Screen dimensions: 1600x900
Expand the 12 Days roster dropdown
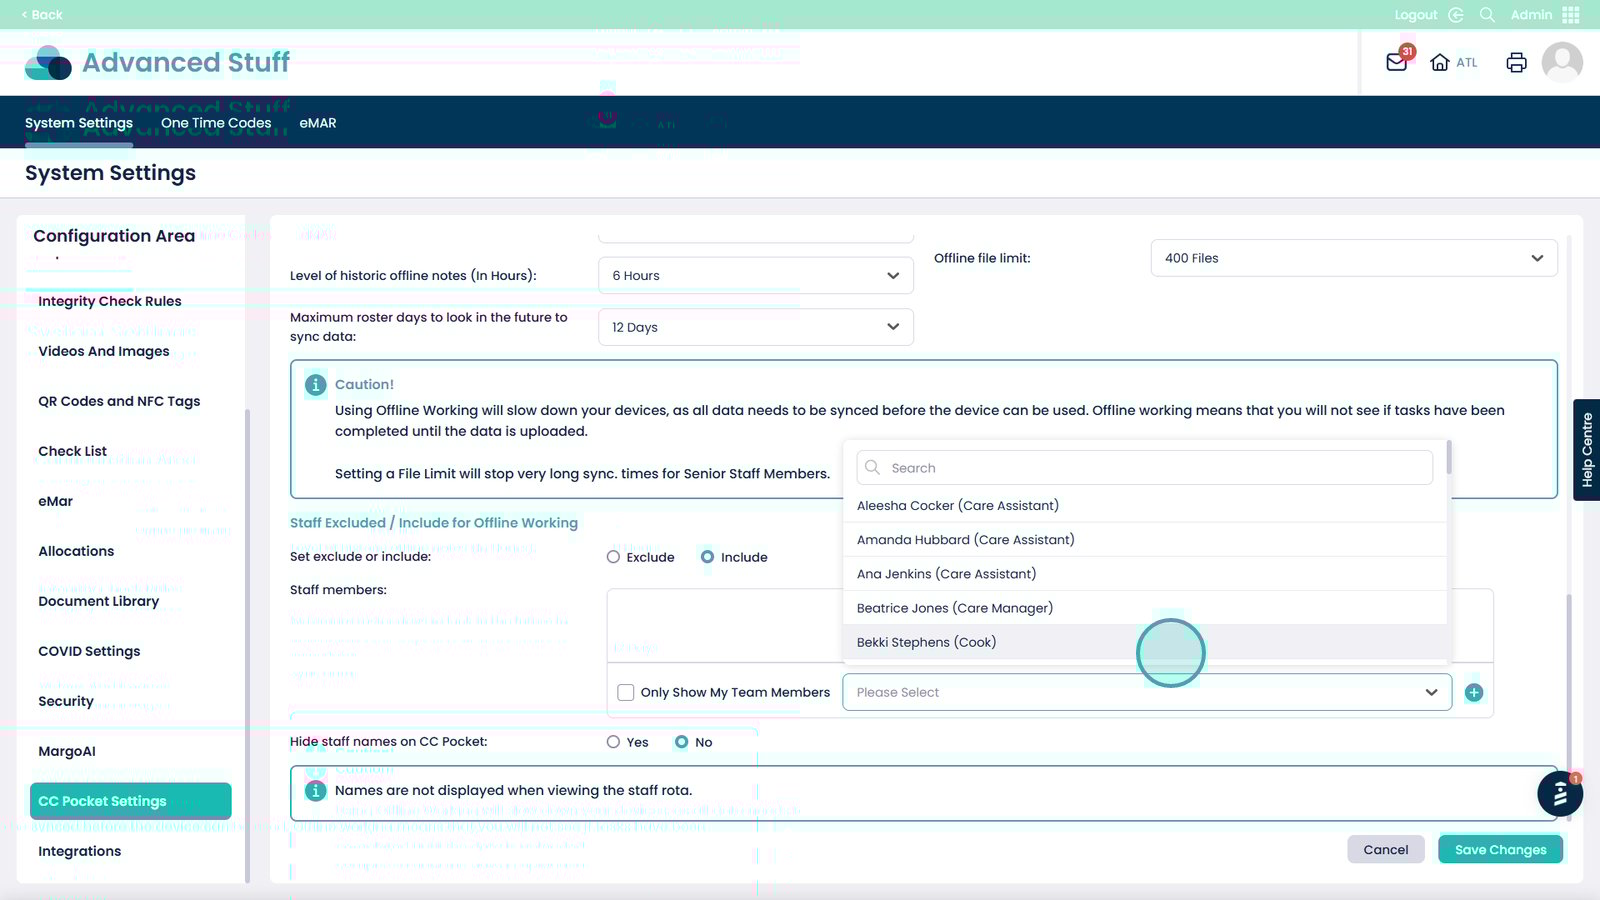755,327
